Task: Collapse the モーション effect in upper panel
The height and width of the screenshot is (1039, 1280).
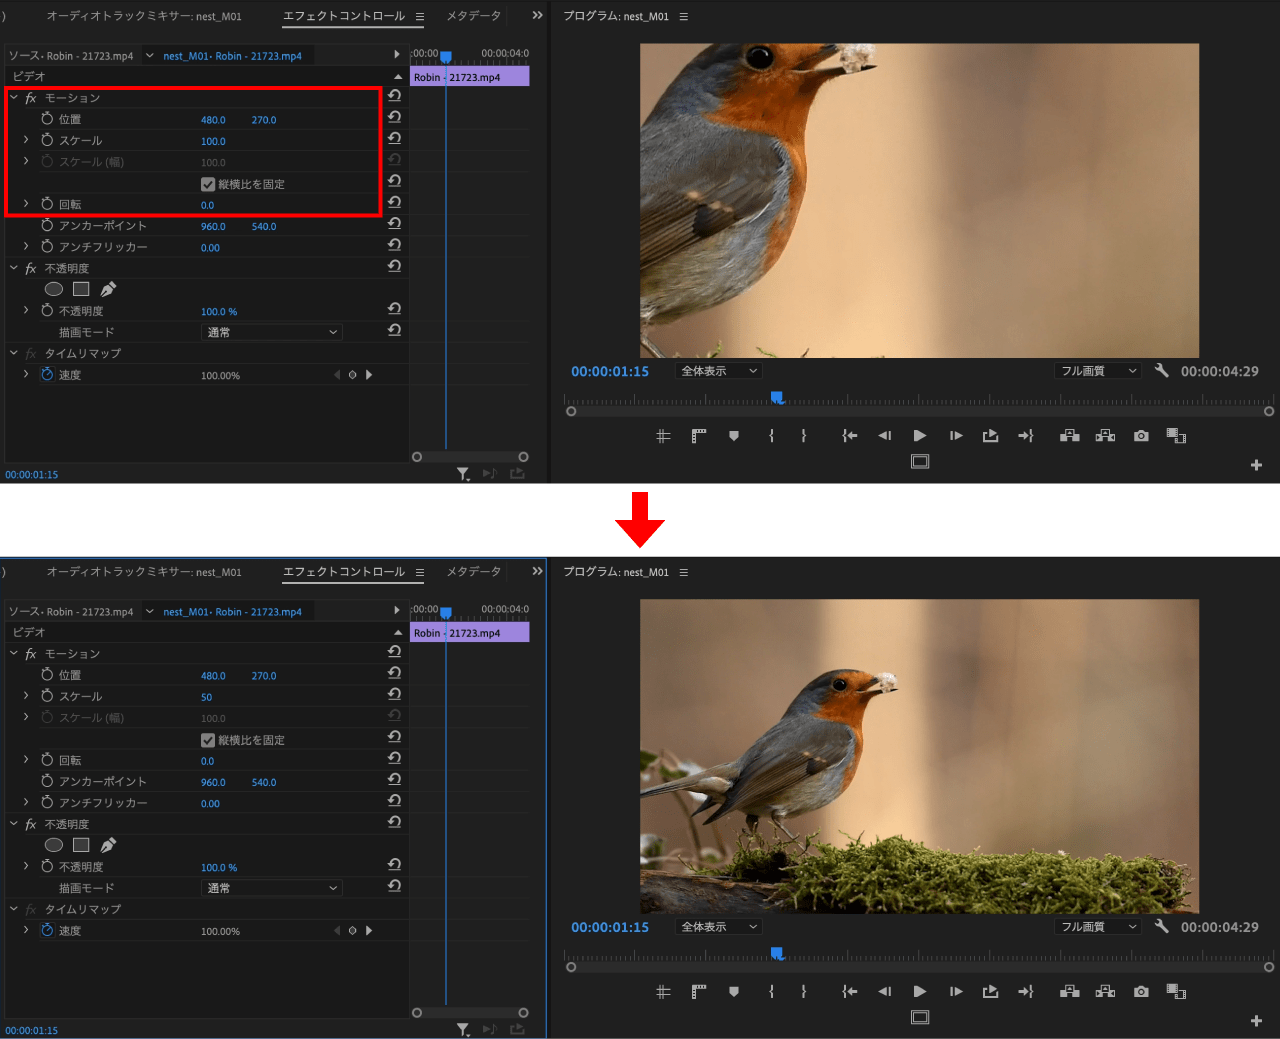Action: pyautogui.click(x=14, y=97)
